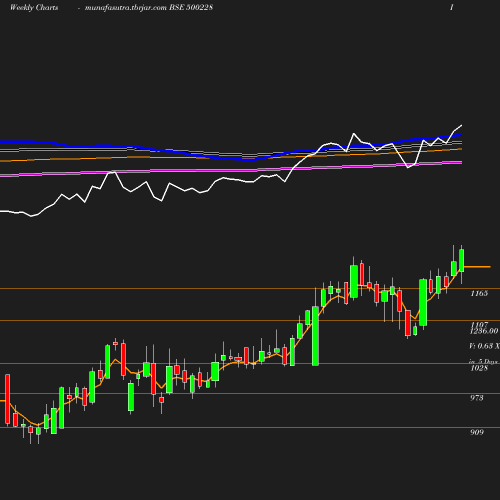Click the 1236.00 current price label
This screenshot has height=500, width=500.
(x=484, y=331)
